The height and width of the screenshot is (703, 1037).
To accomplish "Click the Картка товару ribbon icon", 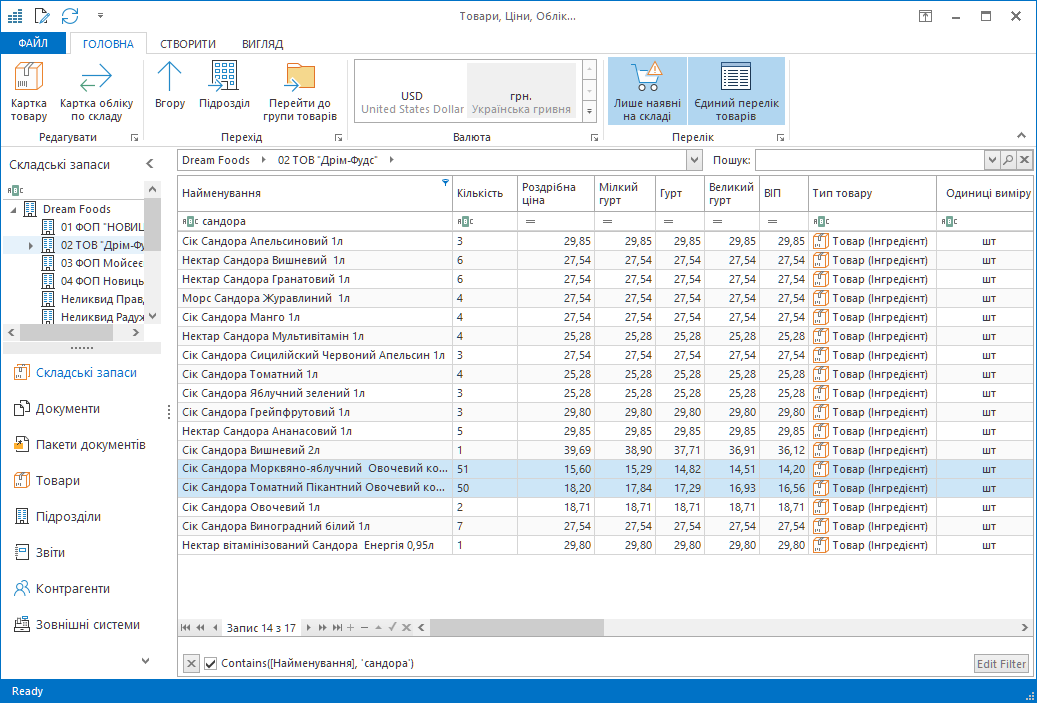I will click(x=29, y=90).
